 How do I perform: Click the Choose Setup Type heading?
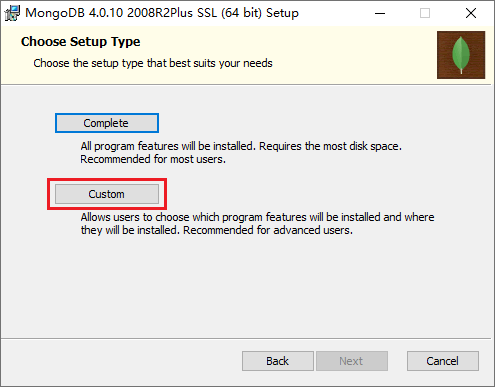[x=81, y=42]
